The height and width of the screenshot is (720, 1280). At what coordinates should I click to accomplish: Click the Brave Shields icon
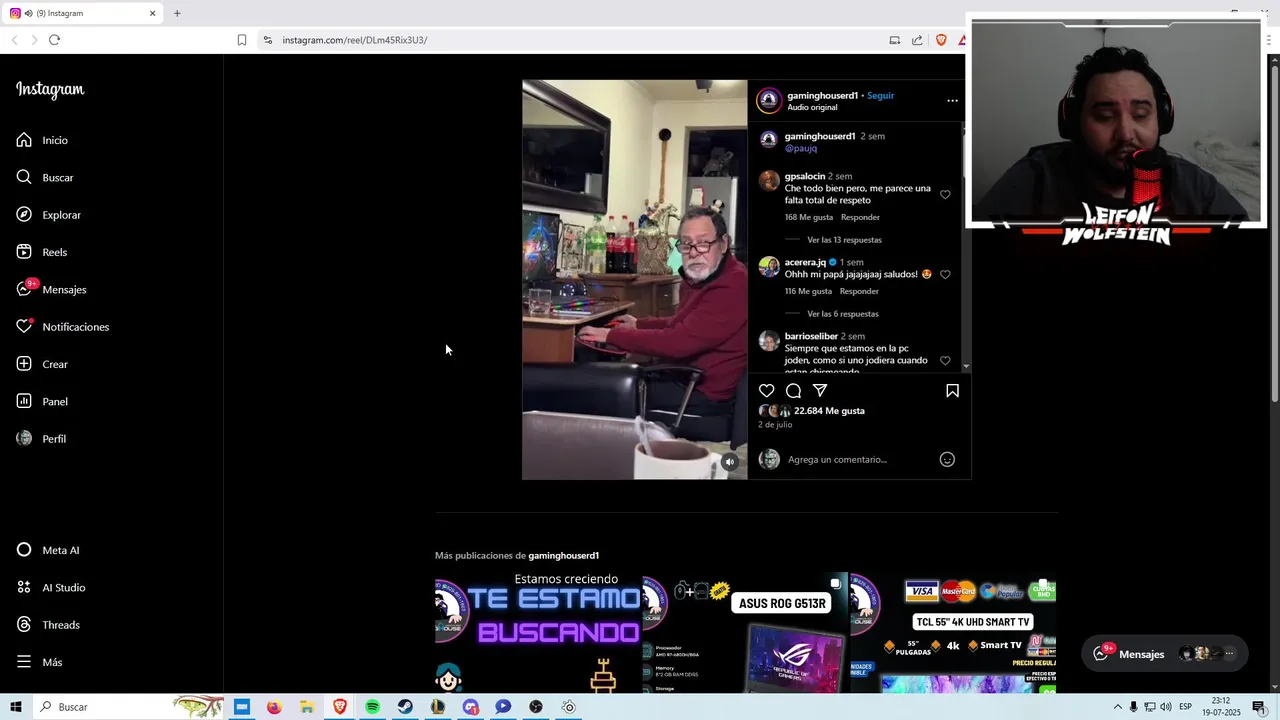[941, 40]
